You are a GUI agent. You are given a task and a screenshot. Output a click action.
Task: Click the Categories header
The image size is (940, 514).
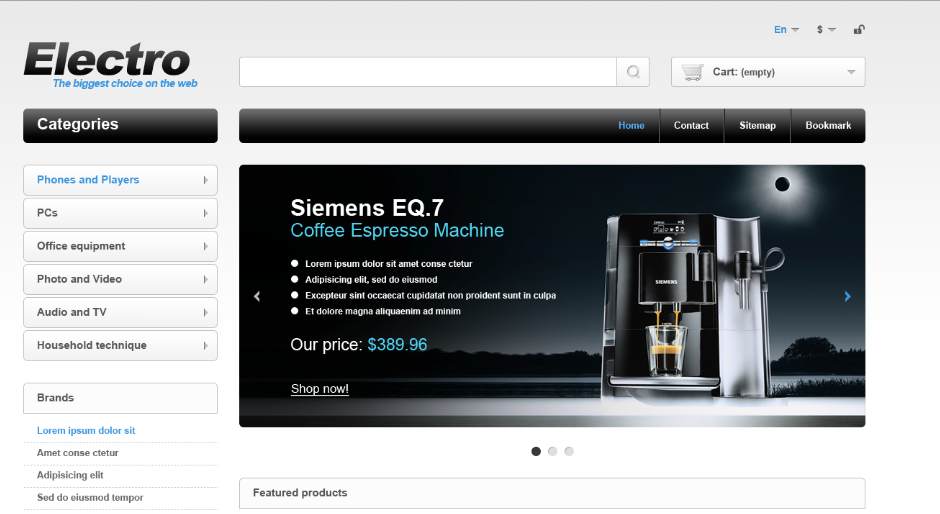click(120, 125)
